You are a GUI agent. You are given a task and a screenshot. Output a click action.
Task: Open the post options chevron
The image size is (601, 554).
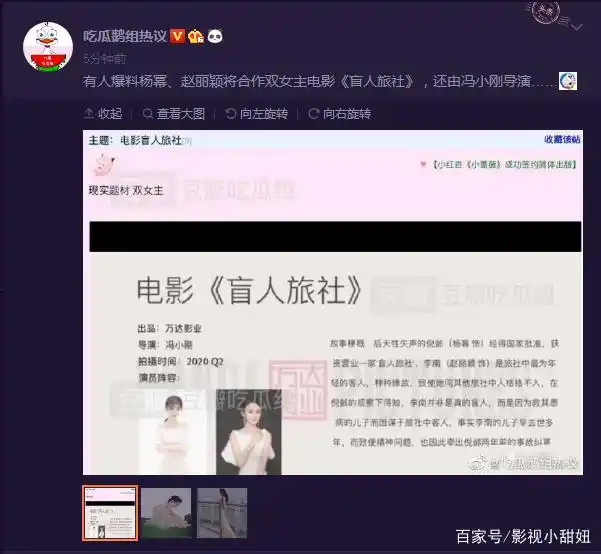click(577, 27)
